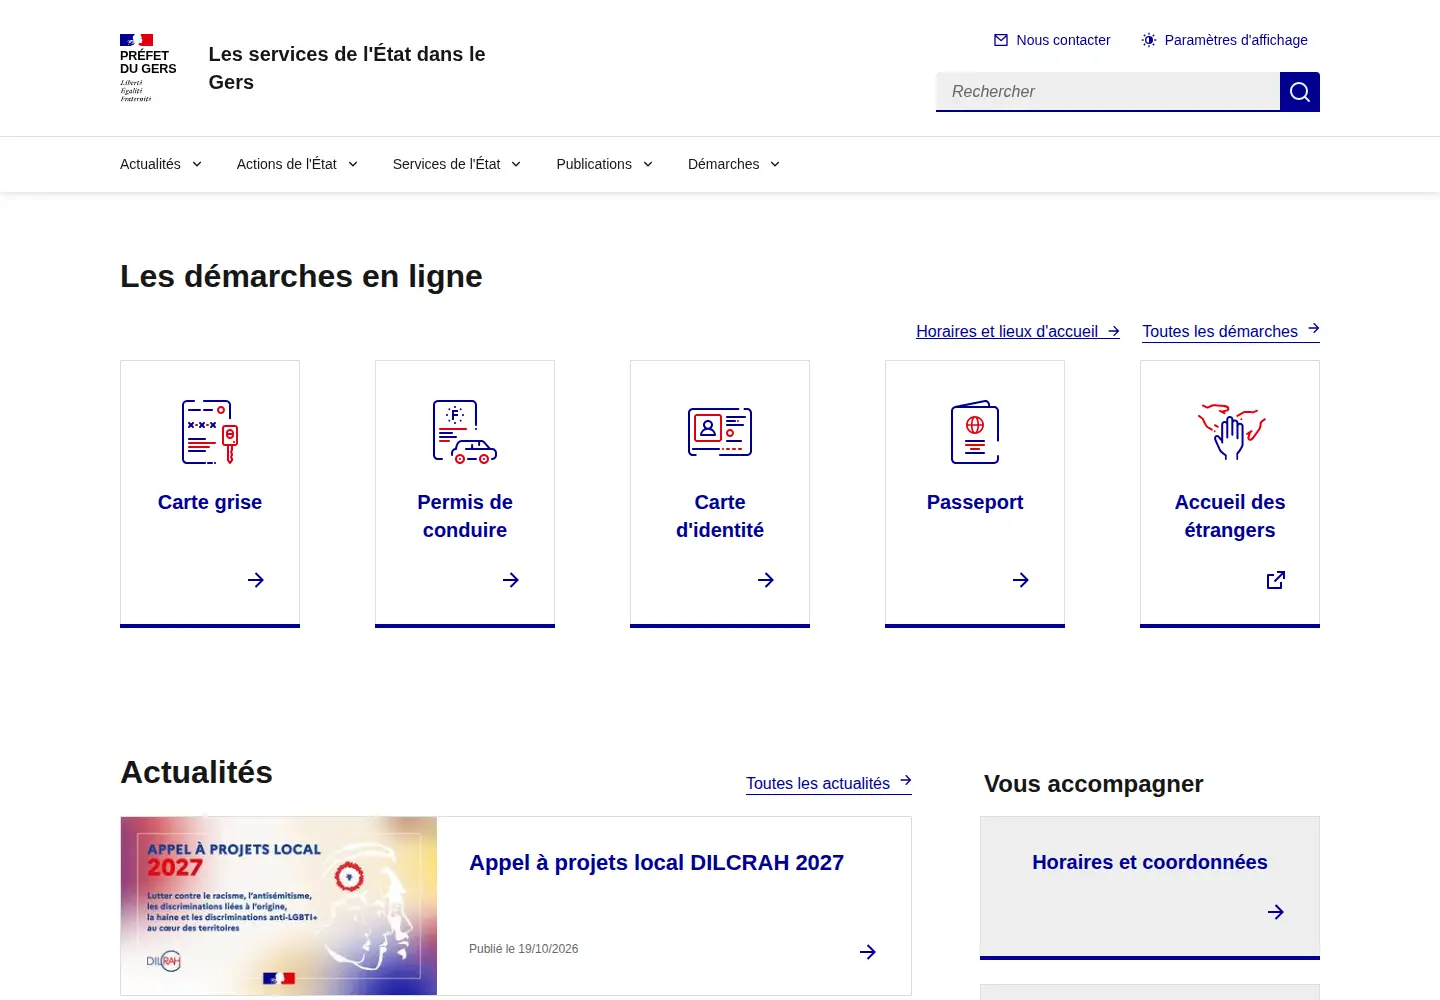The image size is (1440, 1000).
Task: Open the Permis de conduire title link
Action: pyautogui.click(x=465, y=516)
